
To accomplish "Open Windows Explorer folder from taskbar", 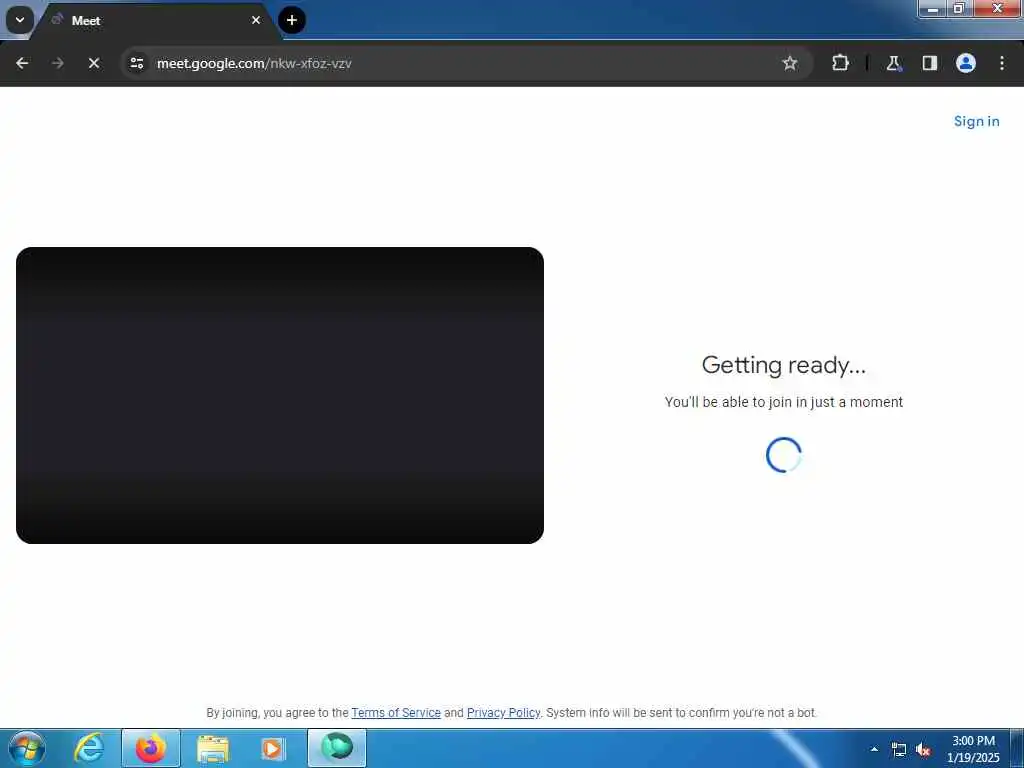I will (213, 748).
